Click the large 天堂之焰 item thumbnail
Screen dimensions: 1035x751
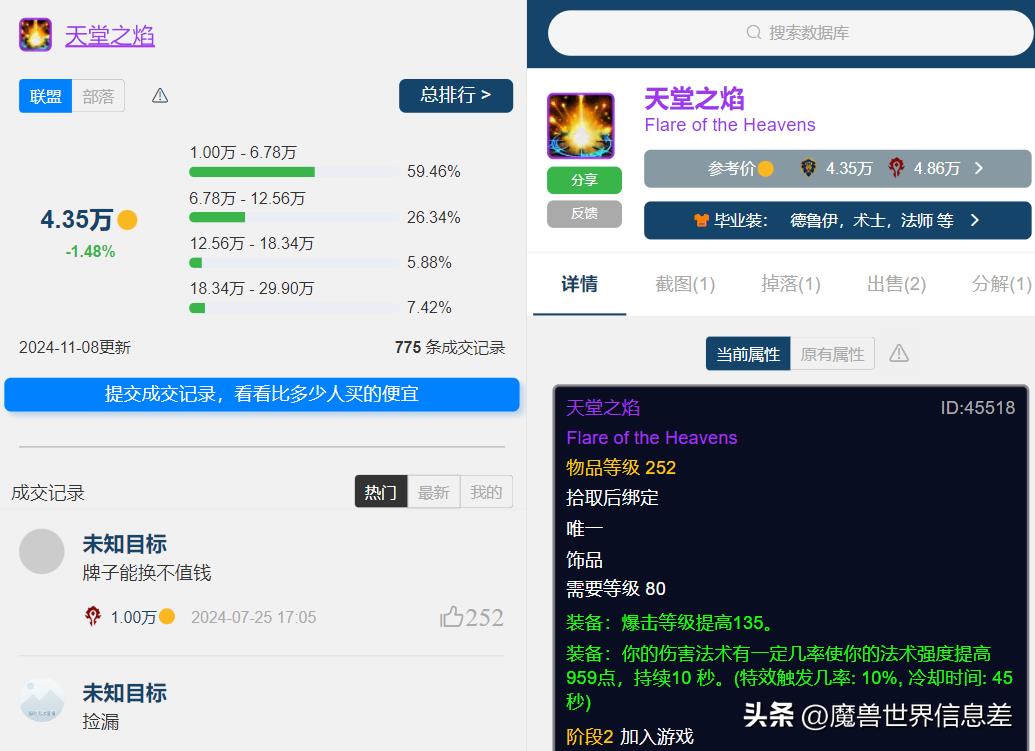coord(580,126)
